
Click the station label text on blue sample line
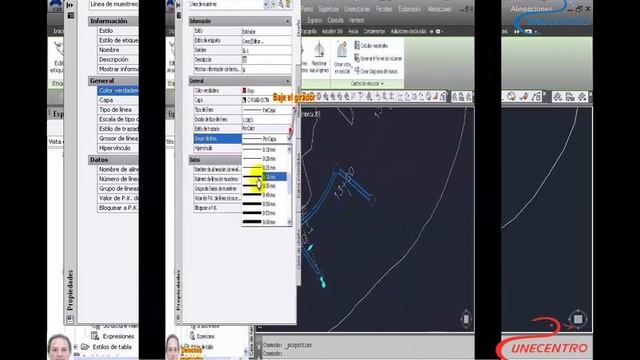click(345, 183)
